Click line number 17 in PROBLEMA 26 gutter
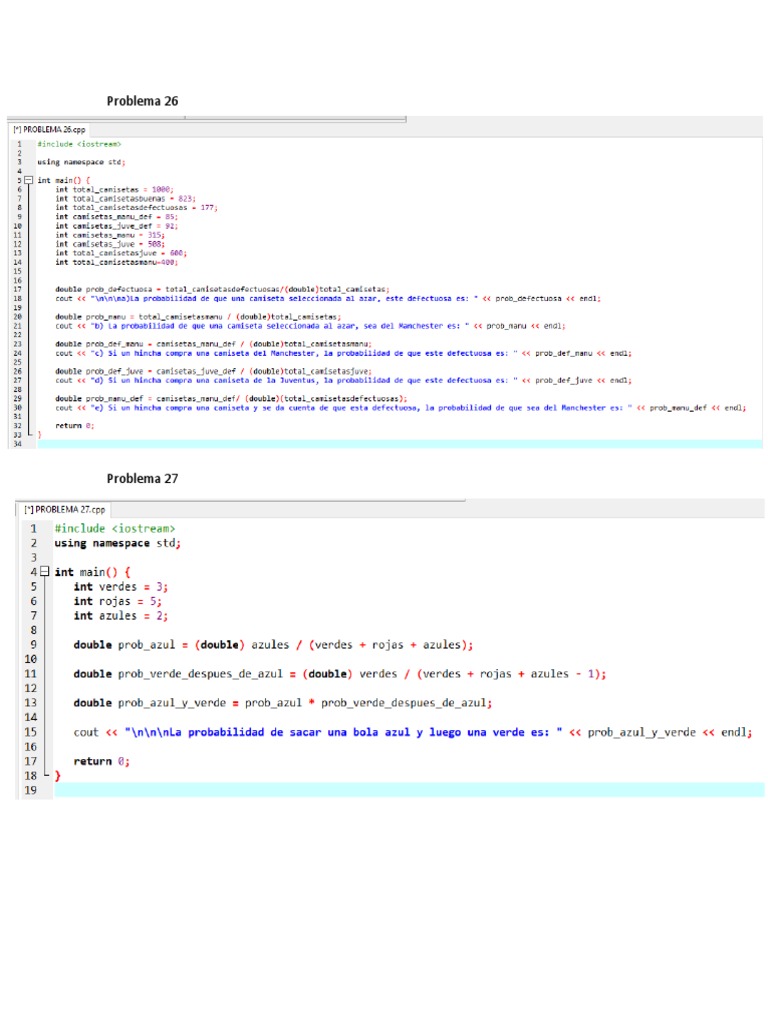Image resolution: width=768 pixels, height=1024 pixels. tap(18, 288)
